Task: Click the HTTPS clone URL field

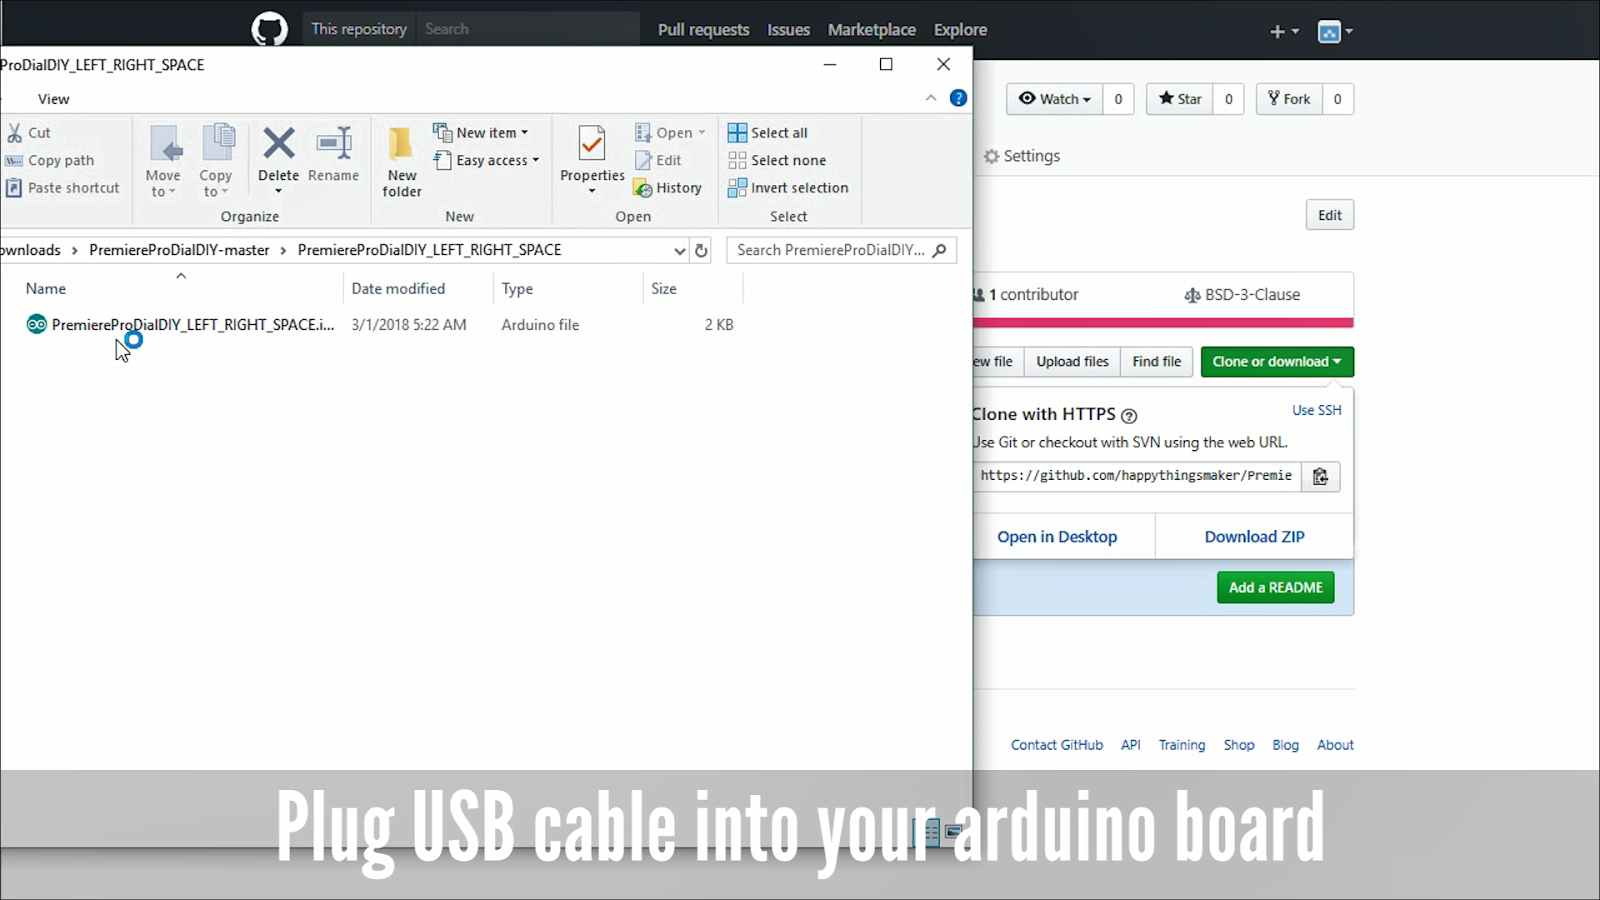Action: click(x=1137, y=476)
